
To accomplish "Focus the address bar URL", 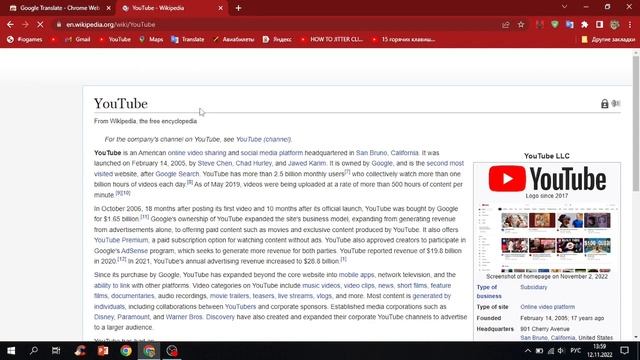I will coord(111,24).
